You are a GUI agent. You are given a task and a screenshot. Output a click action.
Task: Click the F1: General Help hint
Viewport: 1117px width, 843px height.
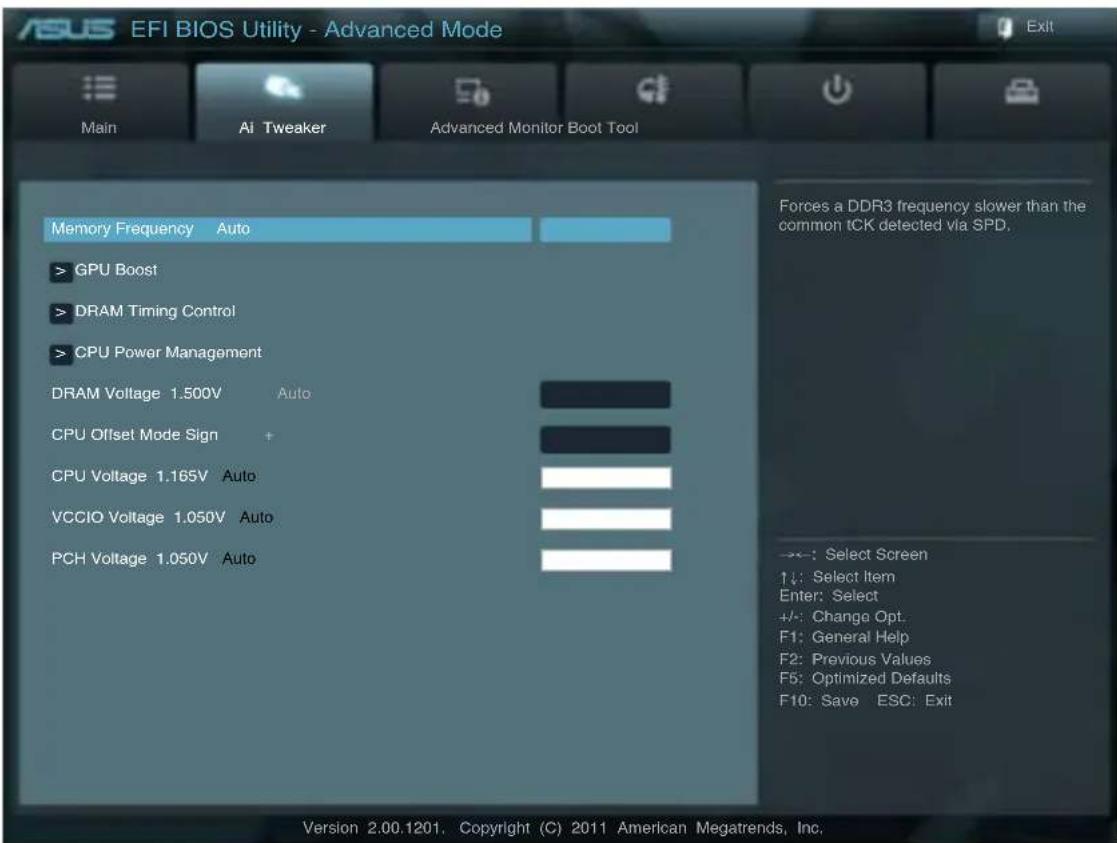[844, 637]
